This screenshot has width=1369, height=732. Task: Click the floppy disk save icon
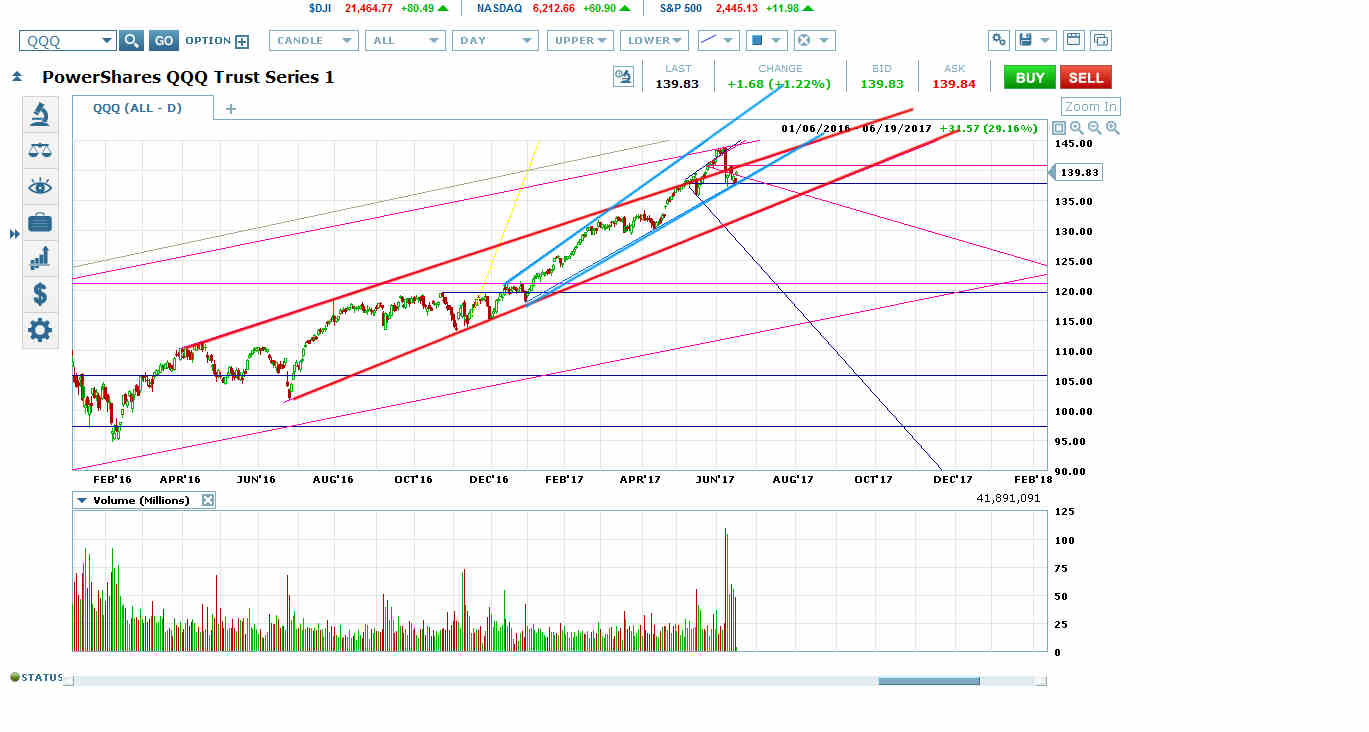[x=1025, y=40]
